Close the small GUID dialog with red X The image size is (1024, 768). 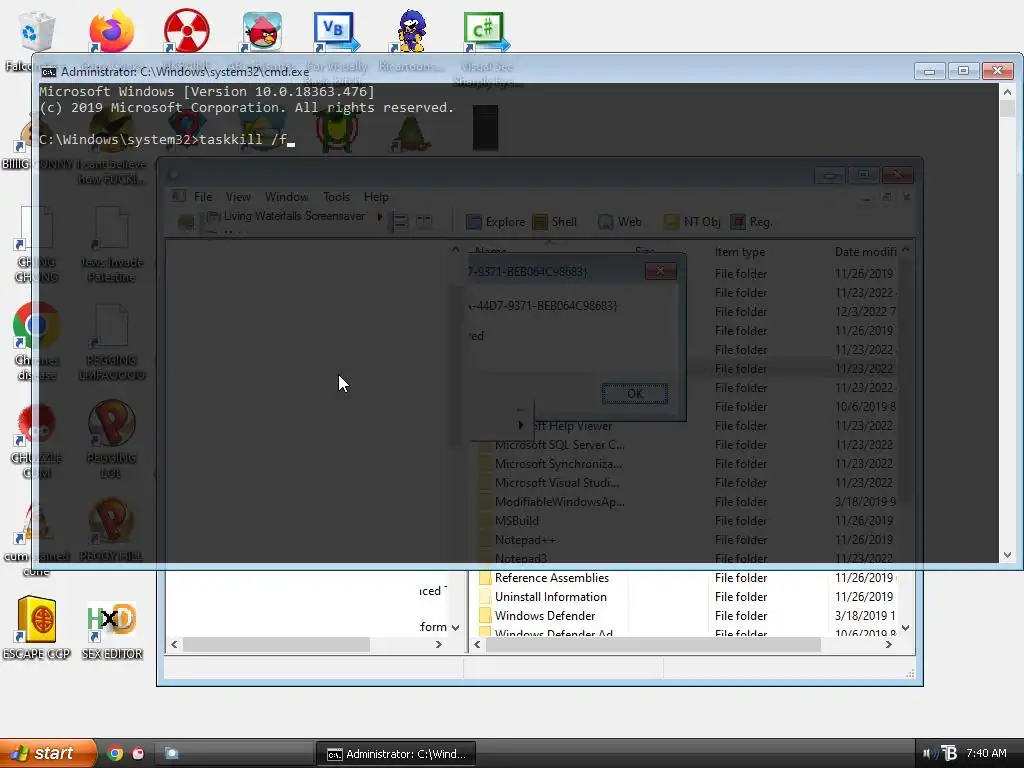[x=660, y=271]
